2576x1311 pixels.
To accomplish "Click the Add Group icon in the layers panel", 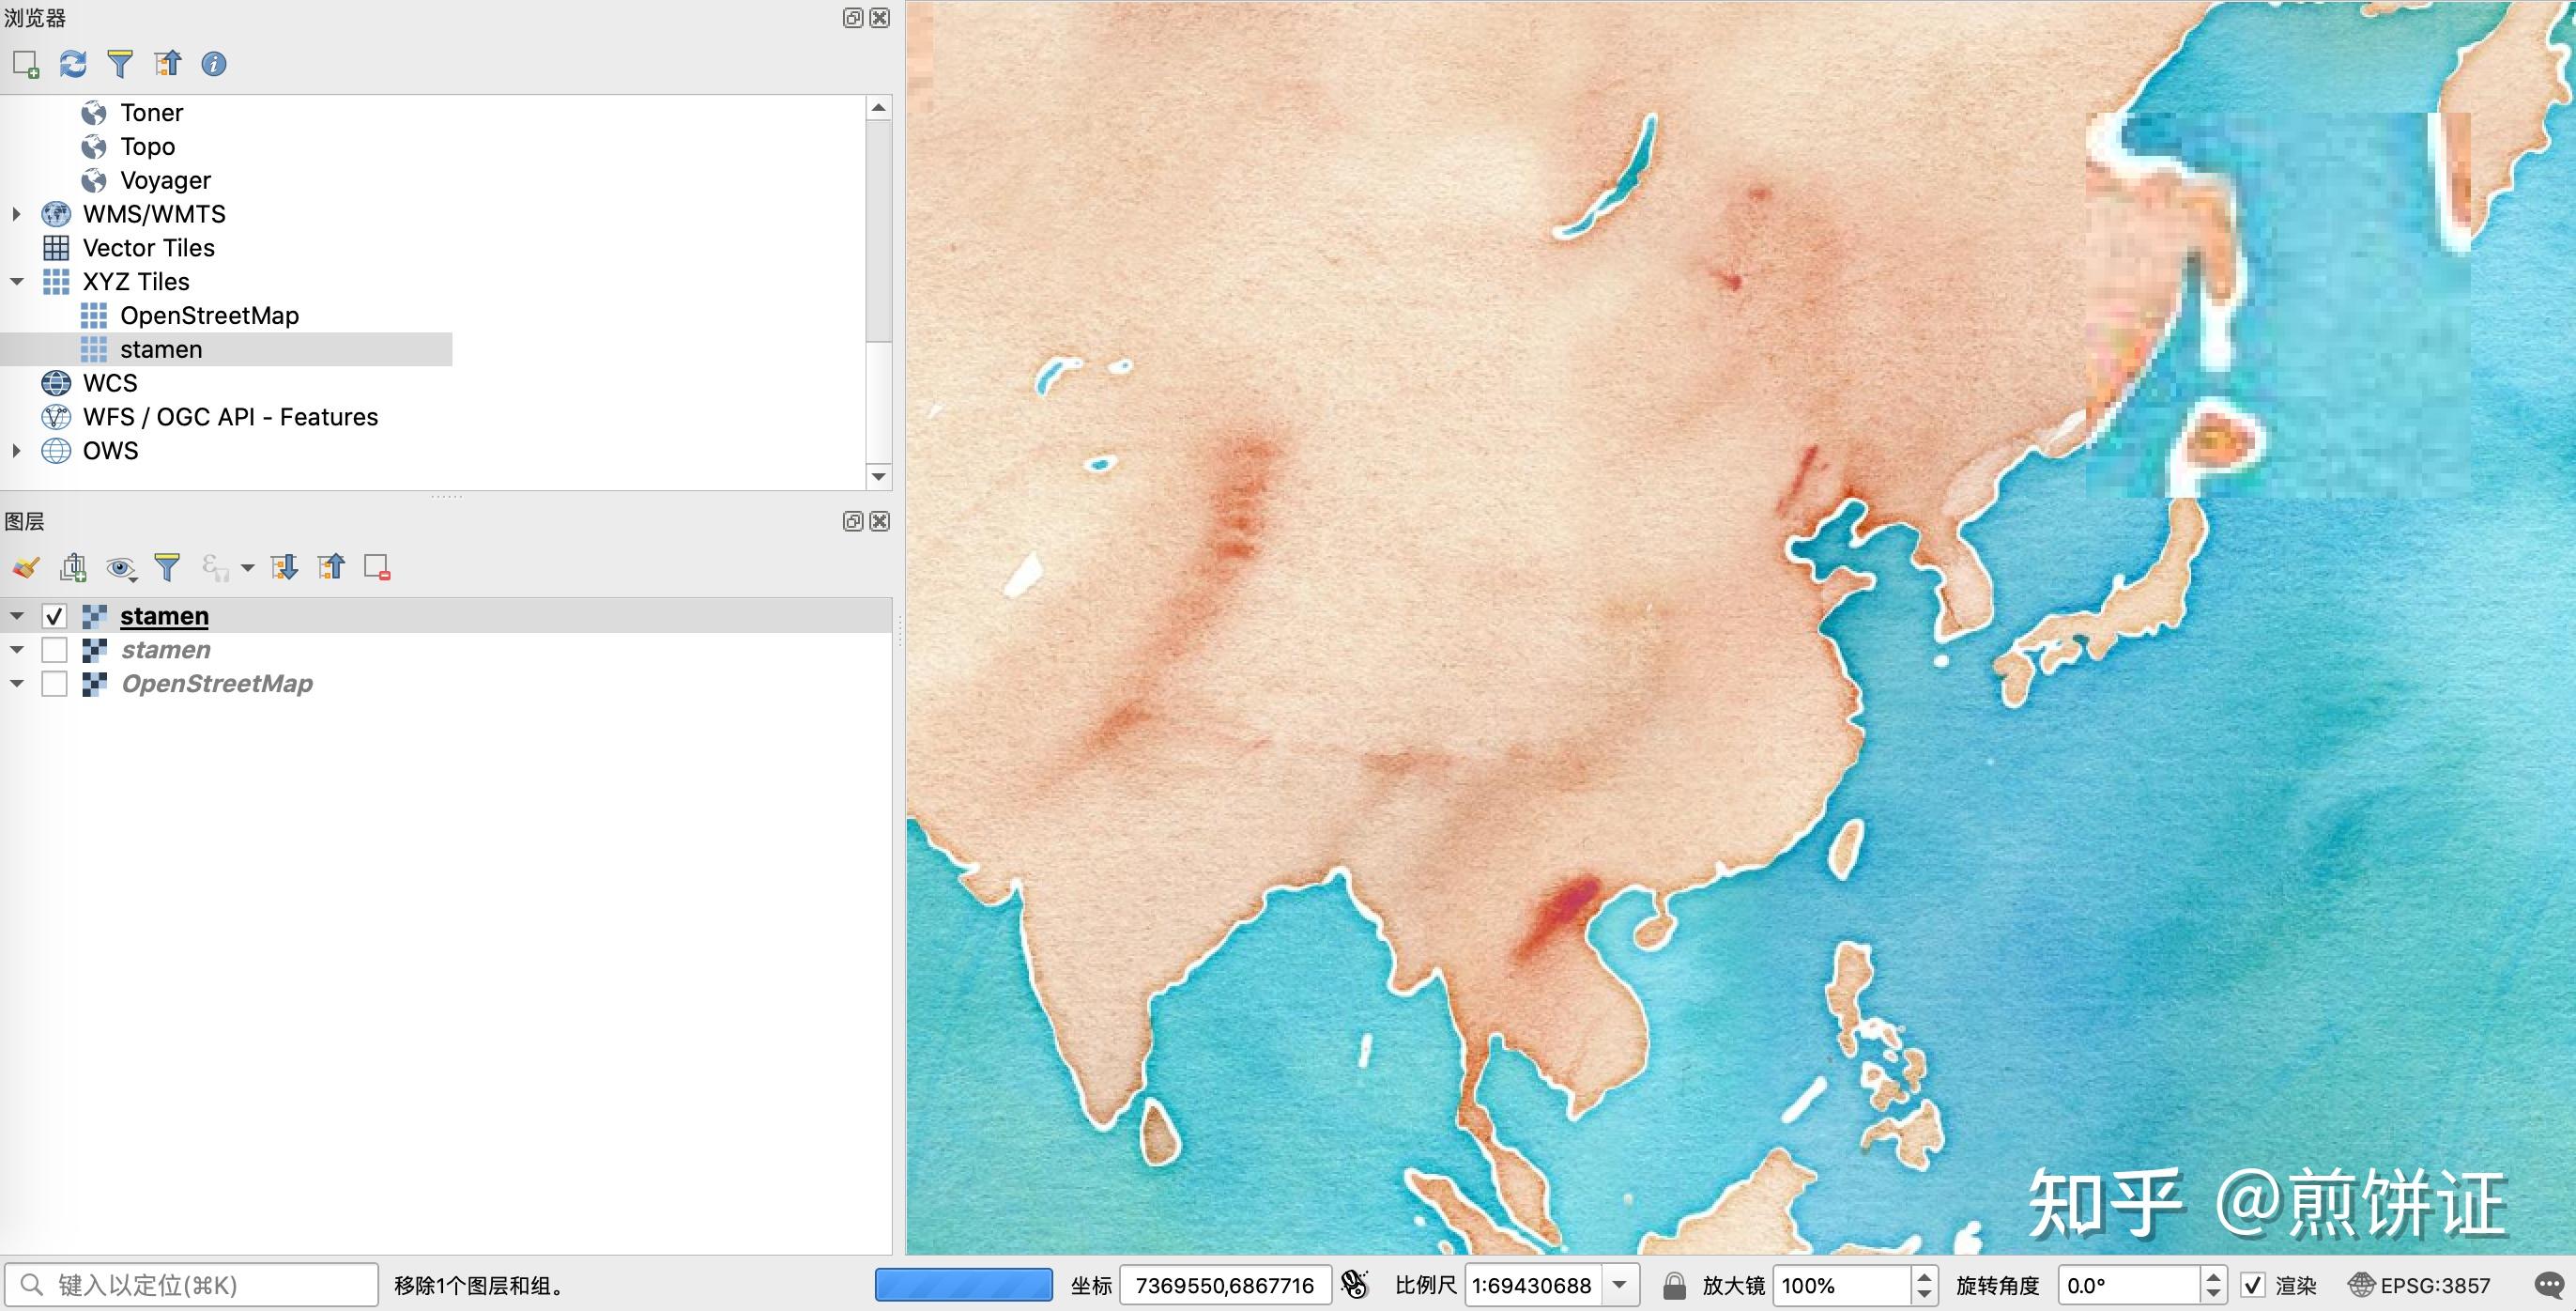I will 73,568.
